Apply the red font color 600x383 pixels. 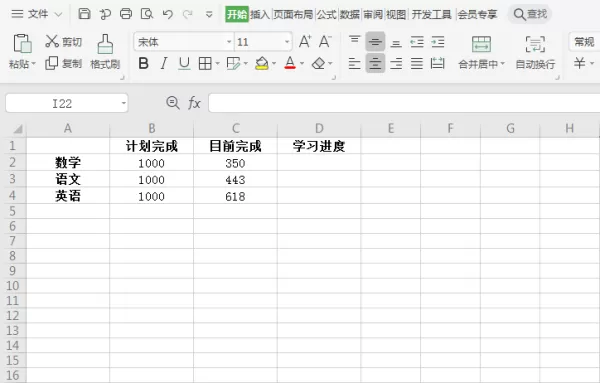click(290, 64)
